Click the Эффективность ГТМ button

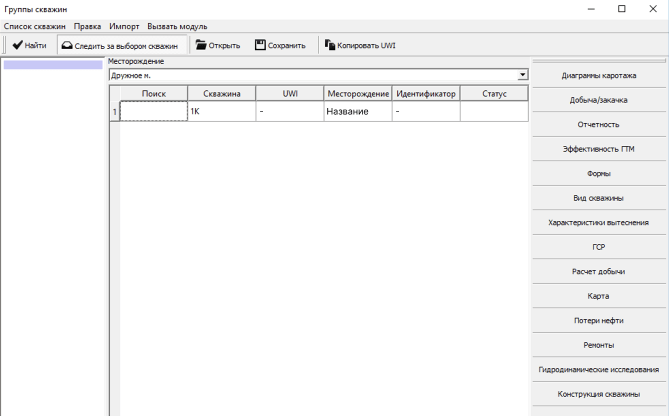click(598, 149)
